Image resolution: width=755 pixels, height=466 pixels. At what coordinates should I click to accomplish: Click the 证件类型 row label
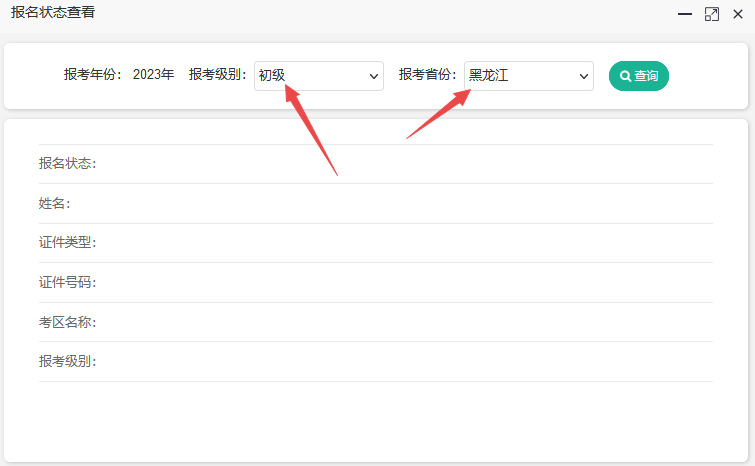(x=68, y=242)
